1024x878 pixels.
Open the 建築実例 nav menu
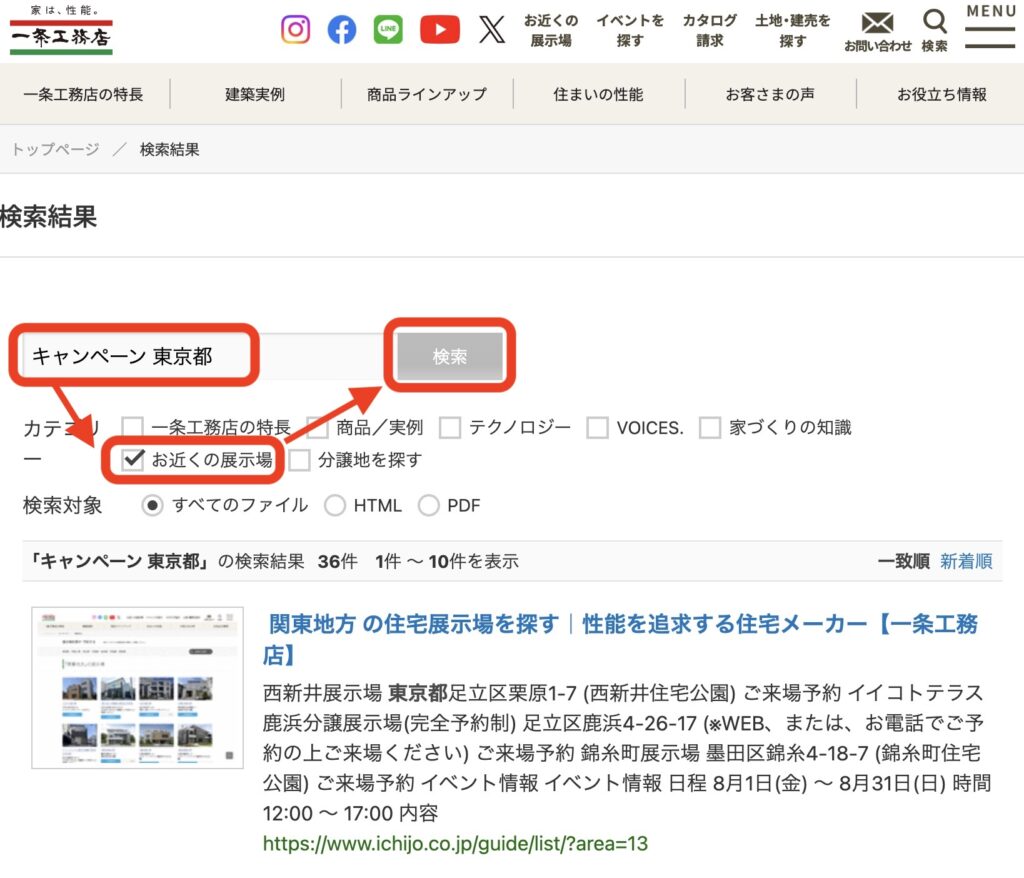point(255,95)
